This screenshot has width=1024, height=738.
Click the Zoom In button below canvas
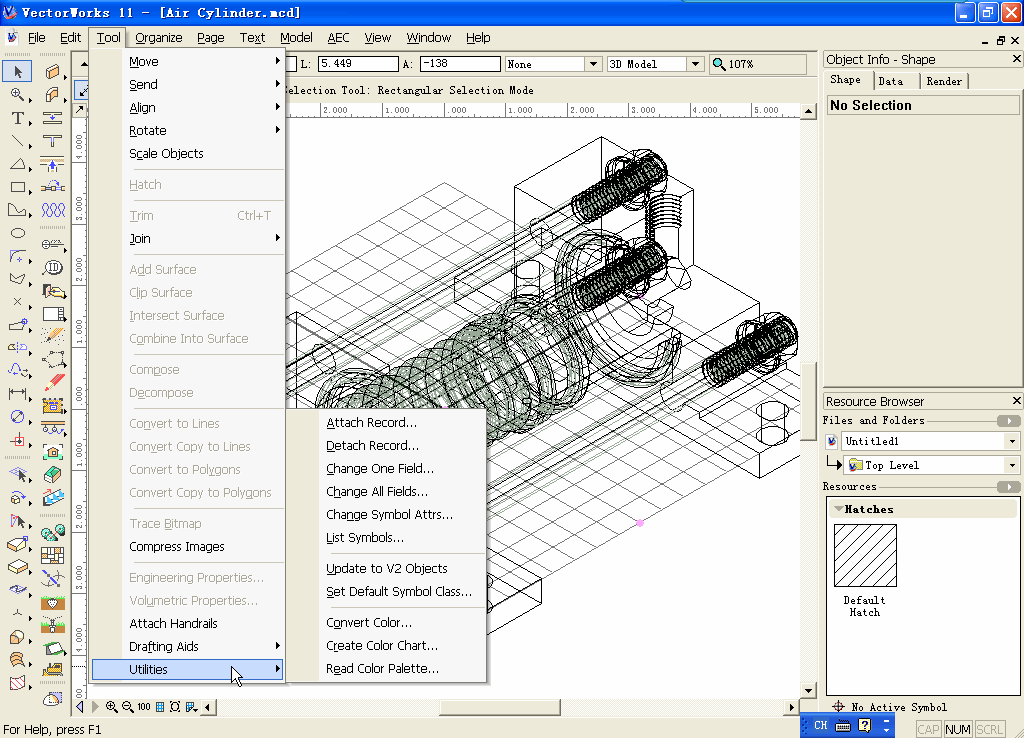coord(112,707)
